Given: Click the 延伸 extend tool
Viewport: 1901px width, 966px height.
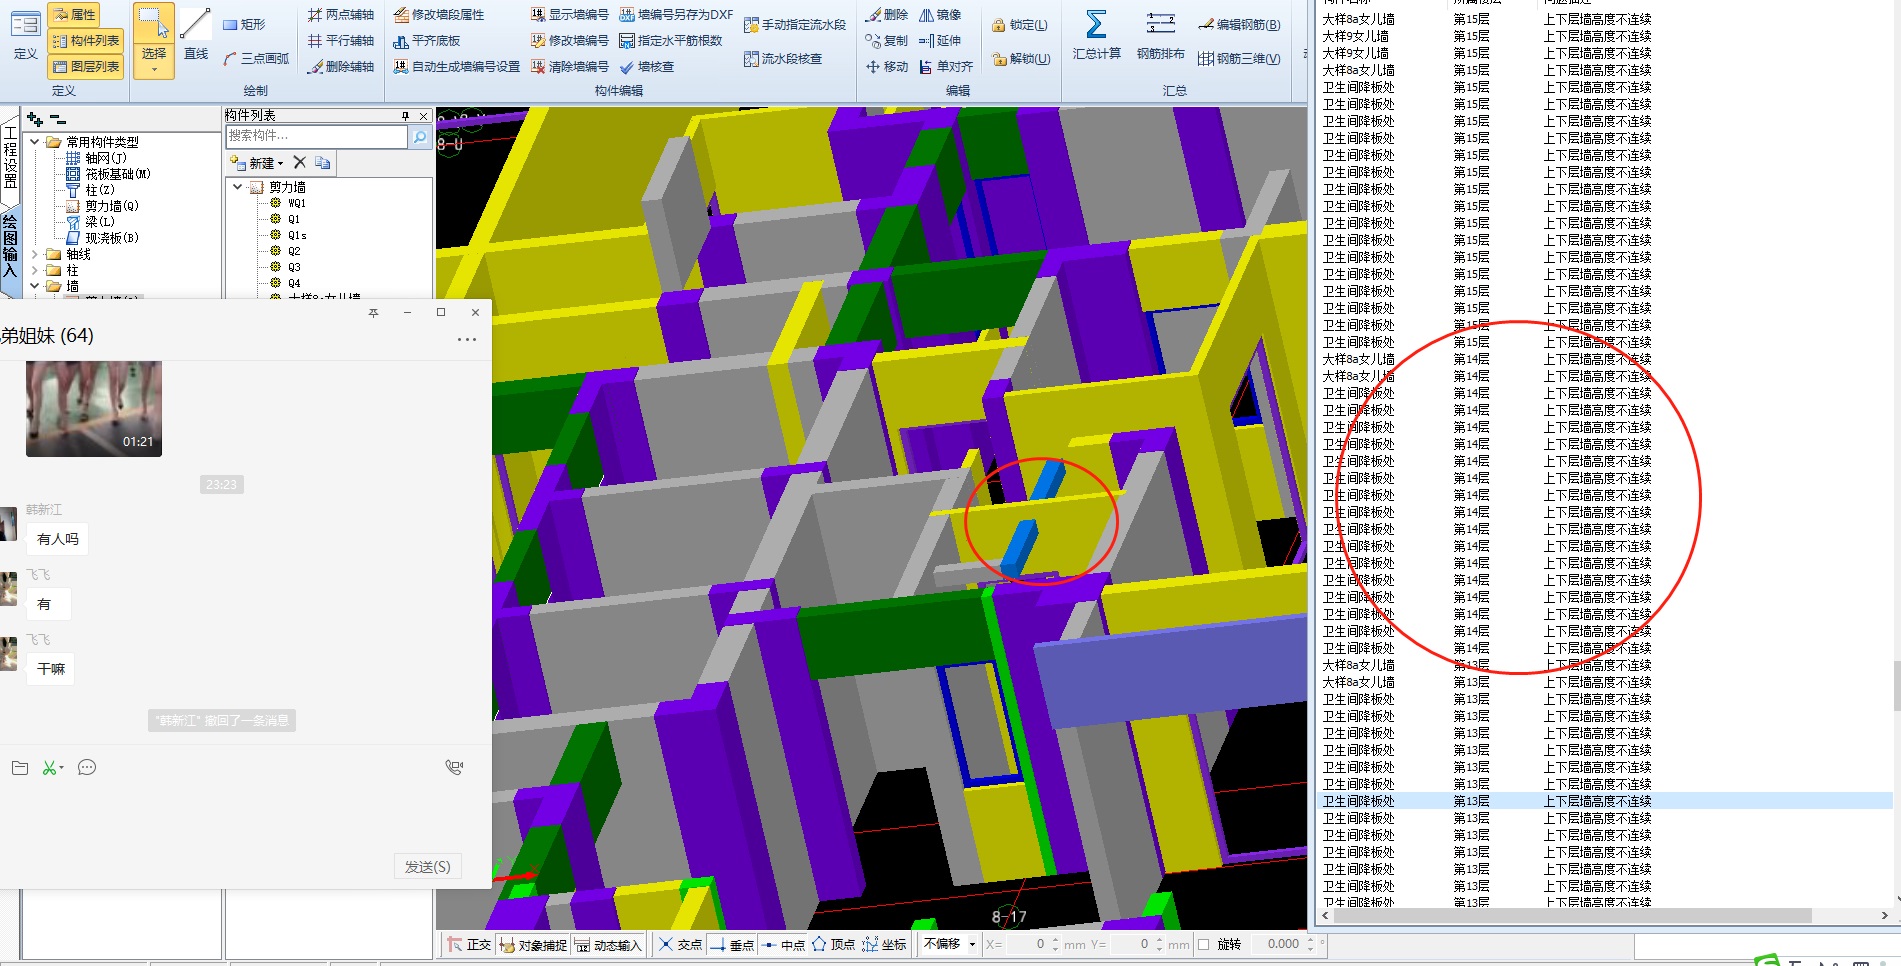Looking at the screenshot, I should (940, 40).
